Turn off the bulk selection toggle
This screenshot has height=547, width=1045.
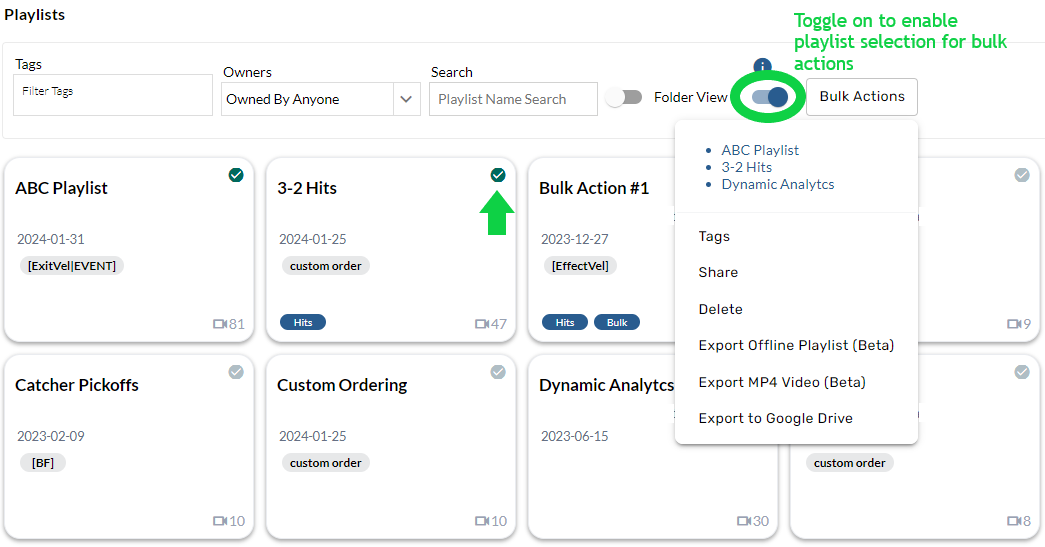[770, 97]
